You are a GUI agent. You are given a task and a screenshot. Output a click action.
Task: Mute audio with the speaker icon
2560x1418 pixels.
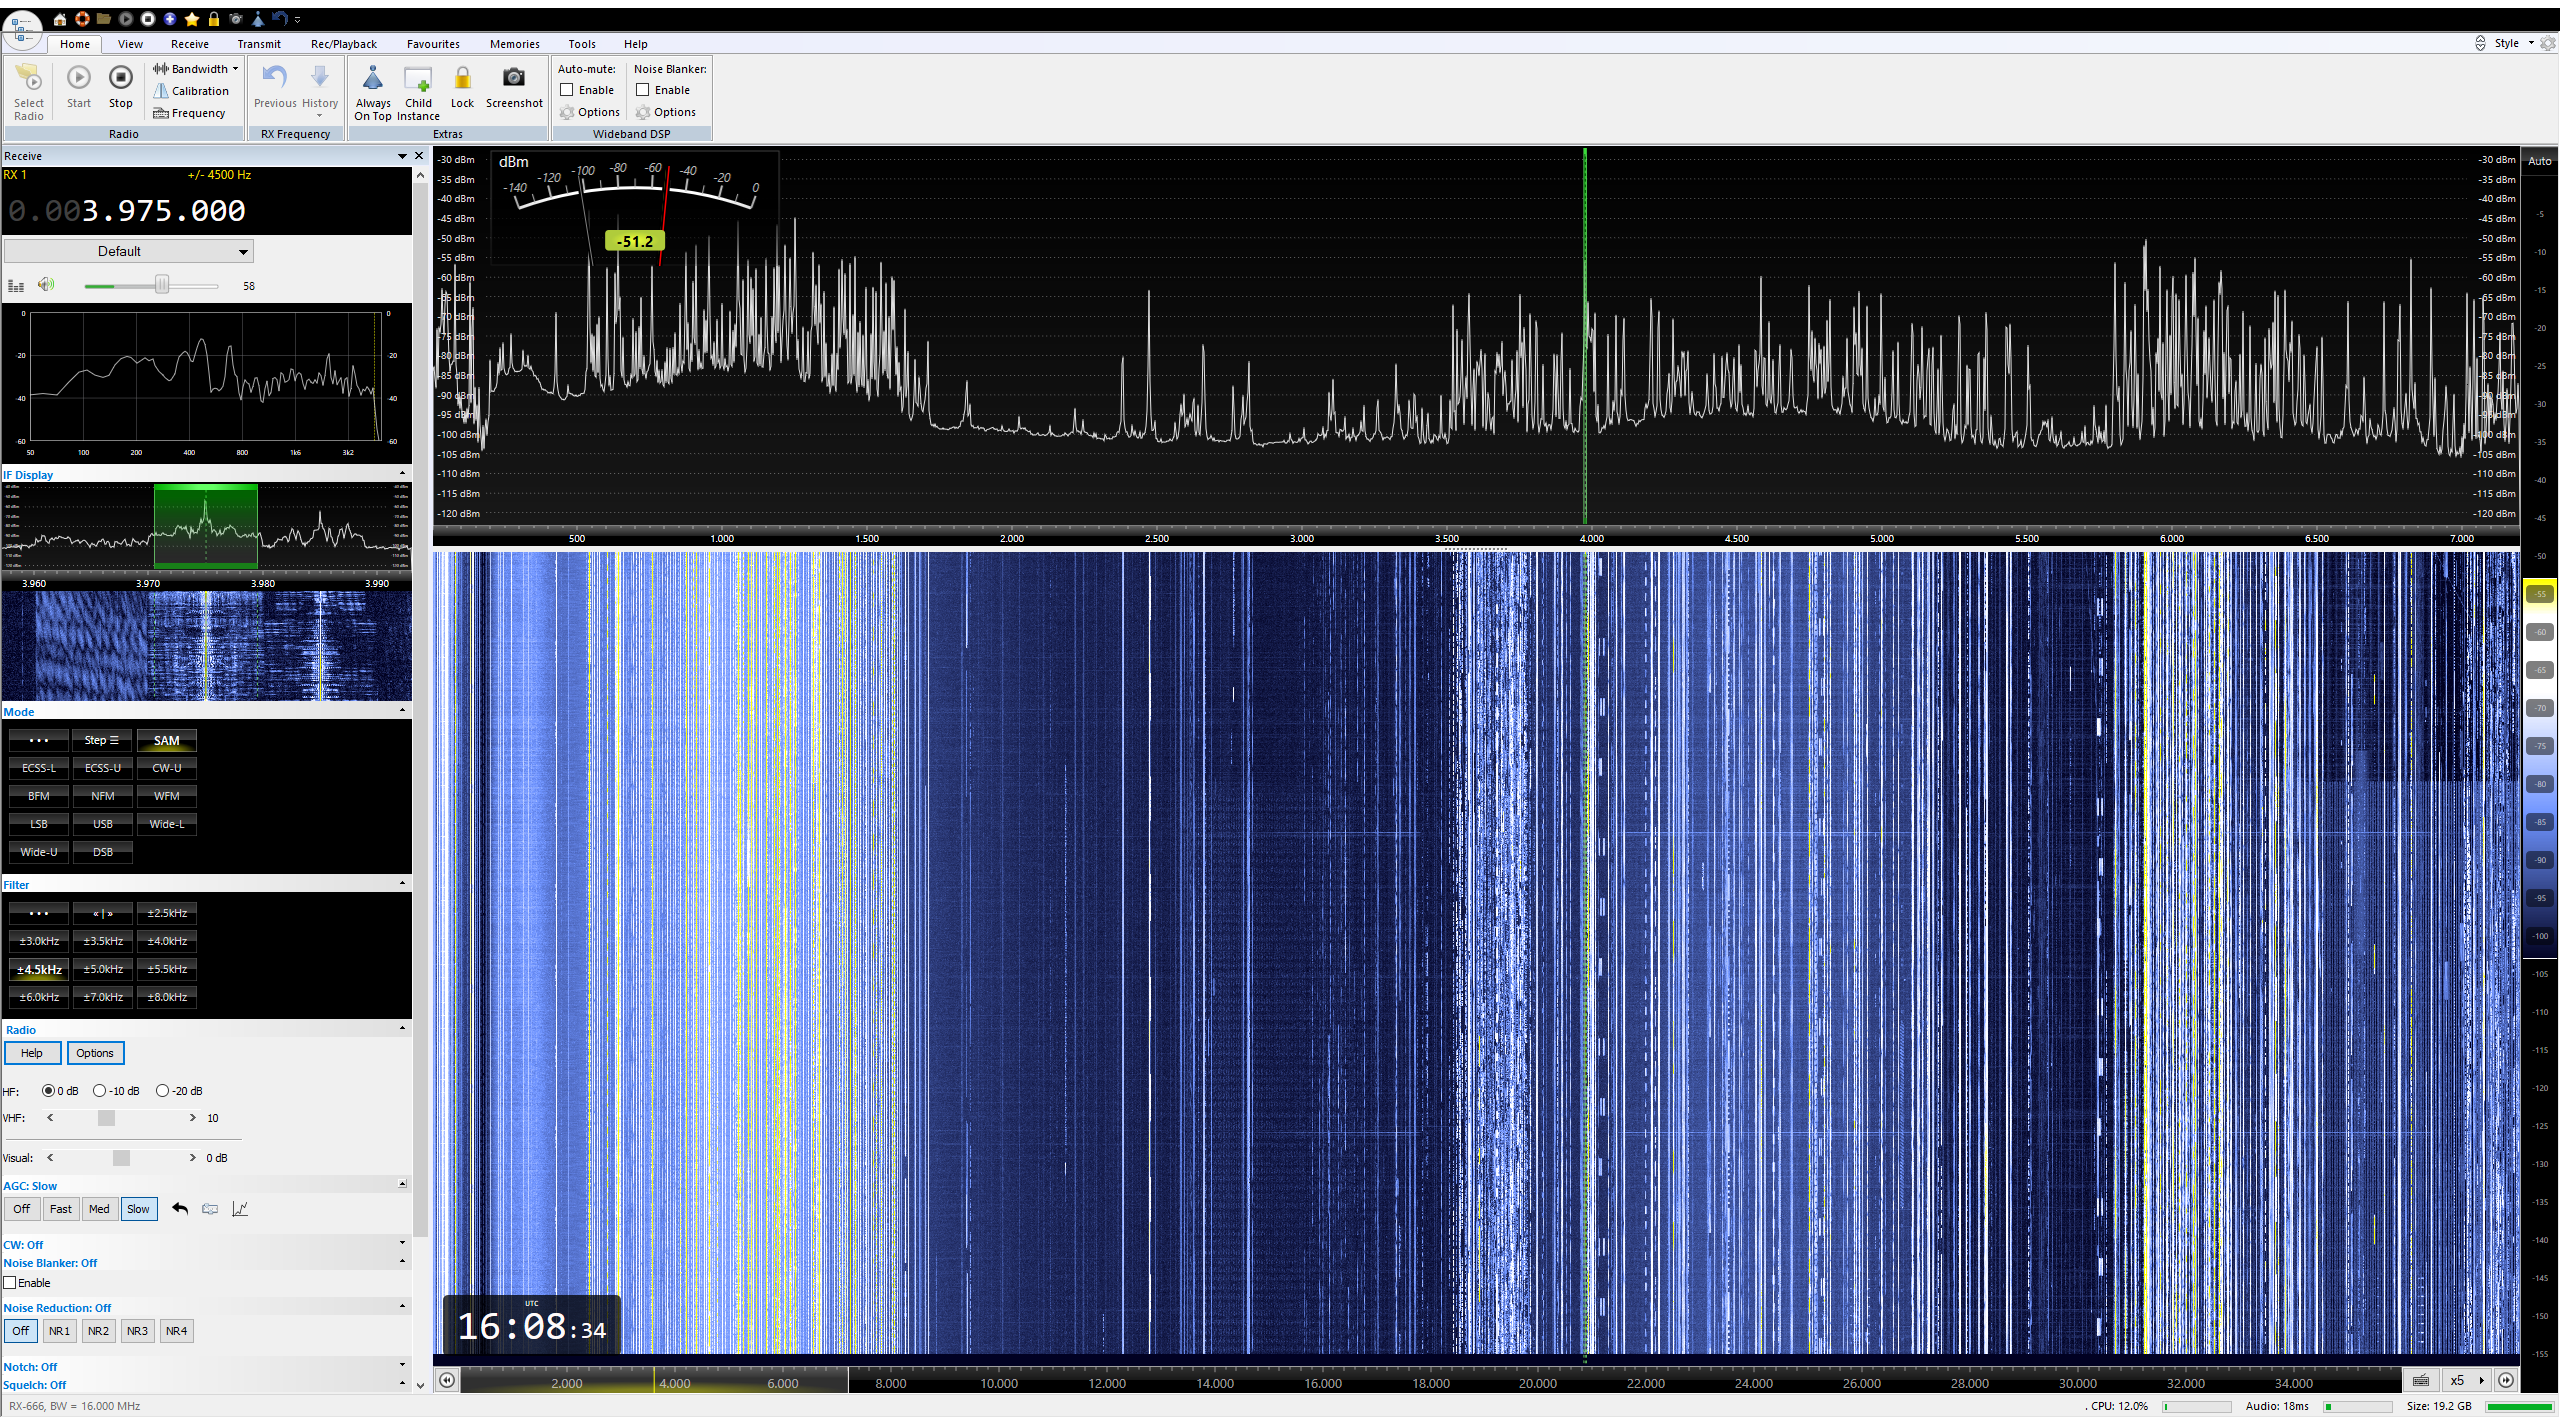[x=45, y=285]
